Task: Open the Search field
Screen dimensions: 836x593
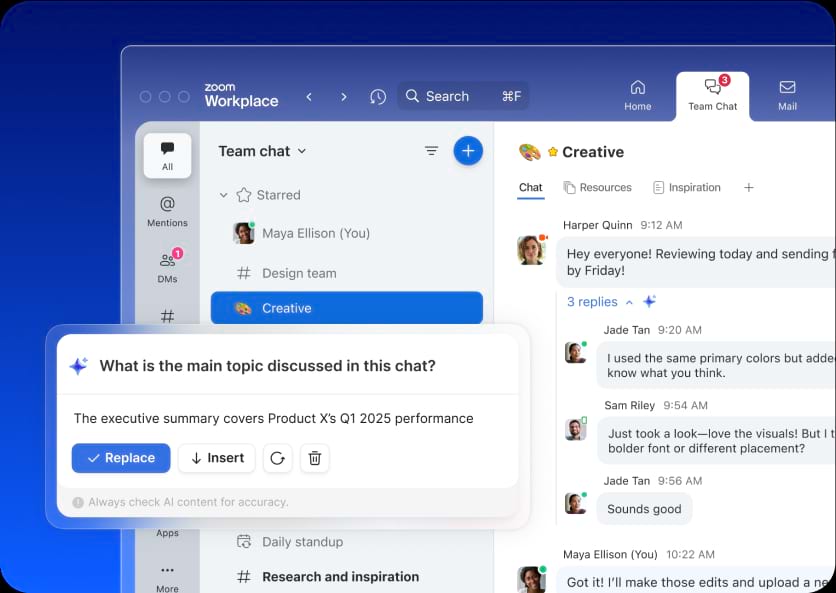Action: tap(447, 96)
